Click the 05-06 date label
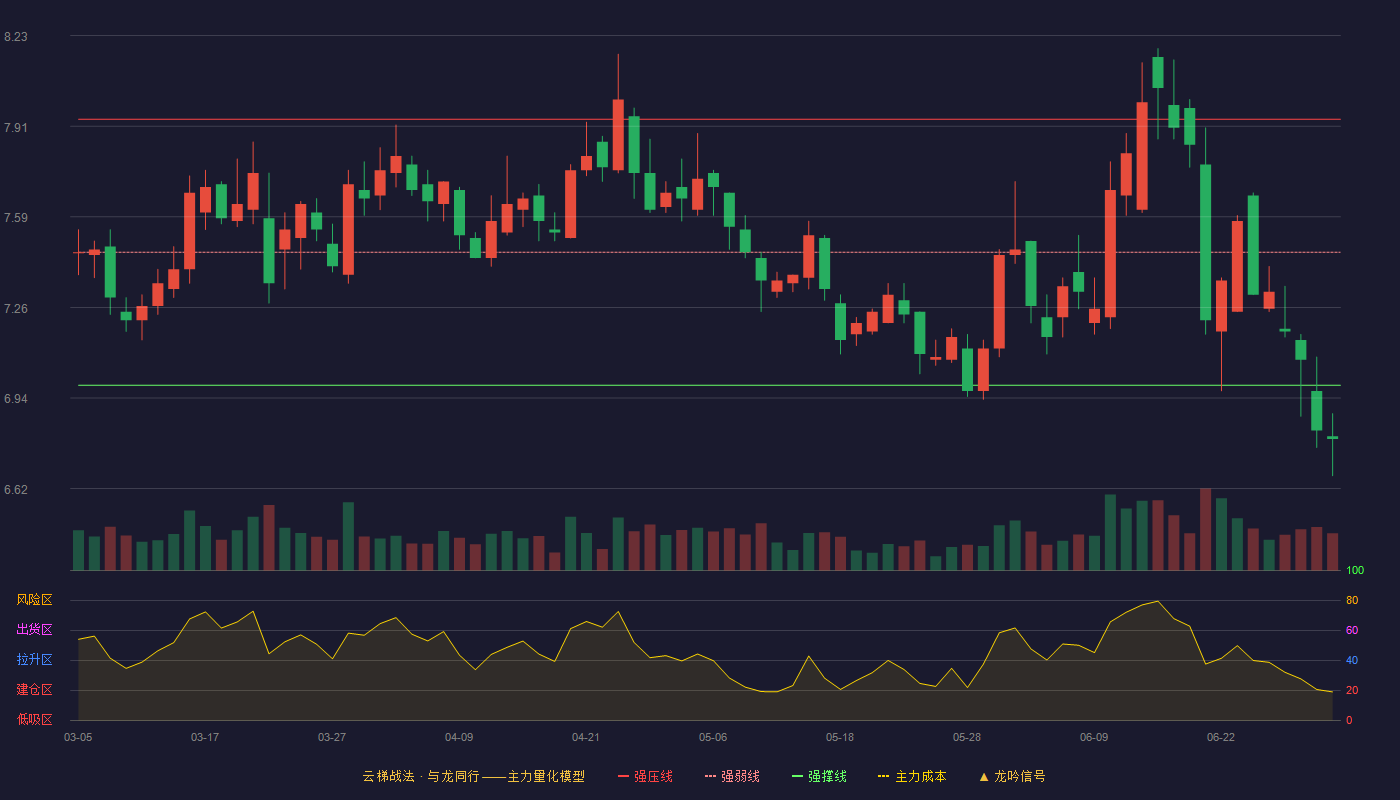 713,737
